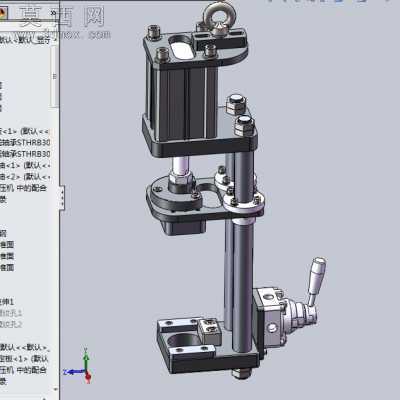The height and width of the screenshot is (400, 400).
Task: Click the red X axis of the triad
Action: tap(88, 378)
